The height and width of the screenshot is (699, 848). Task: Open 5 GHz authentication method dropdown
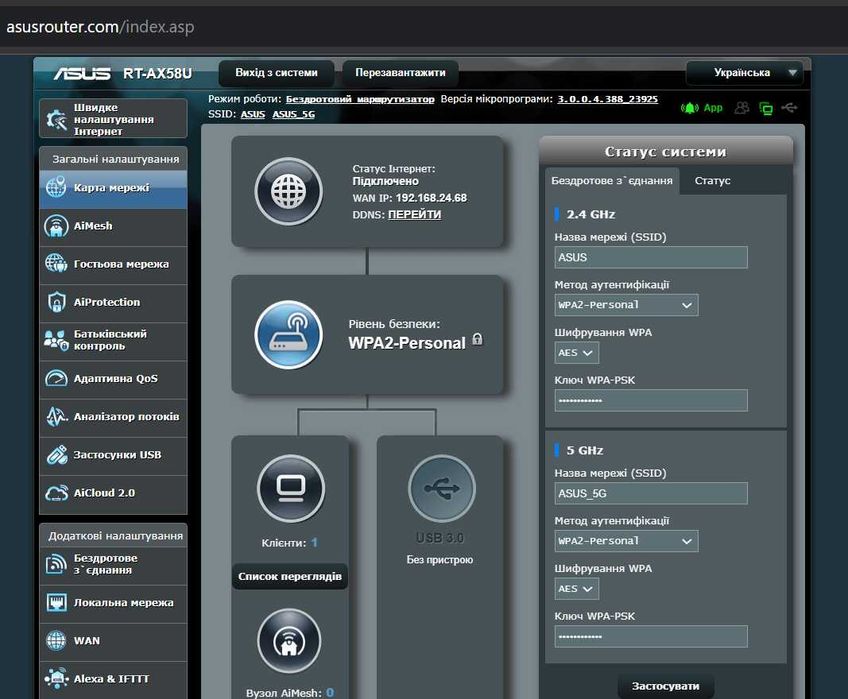(626, 541)
